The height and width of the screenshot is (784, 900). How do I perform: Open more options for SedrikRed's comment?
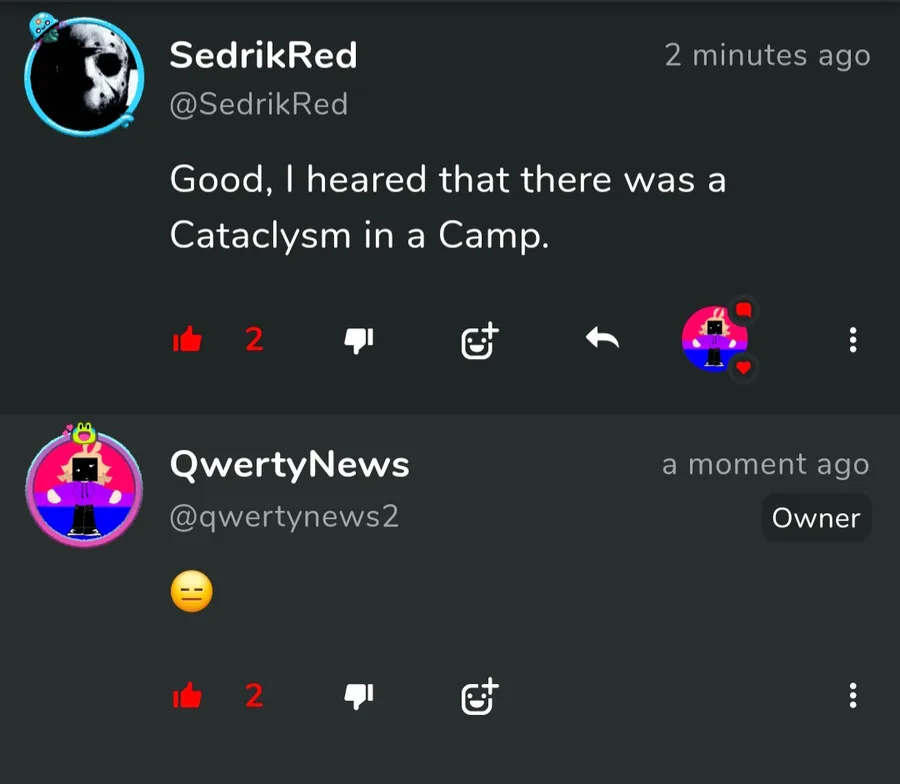(x=853, y=340)
